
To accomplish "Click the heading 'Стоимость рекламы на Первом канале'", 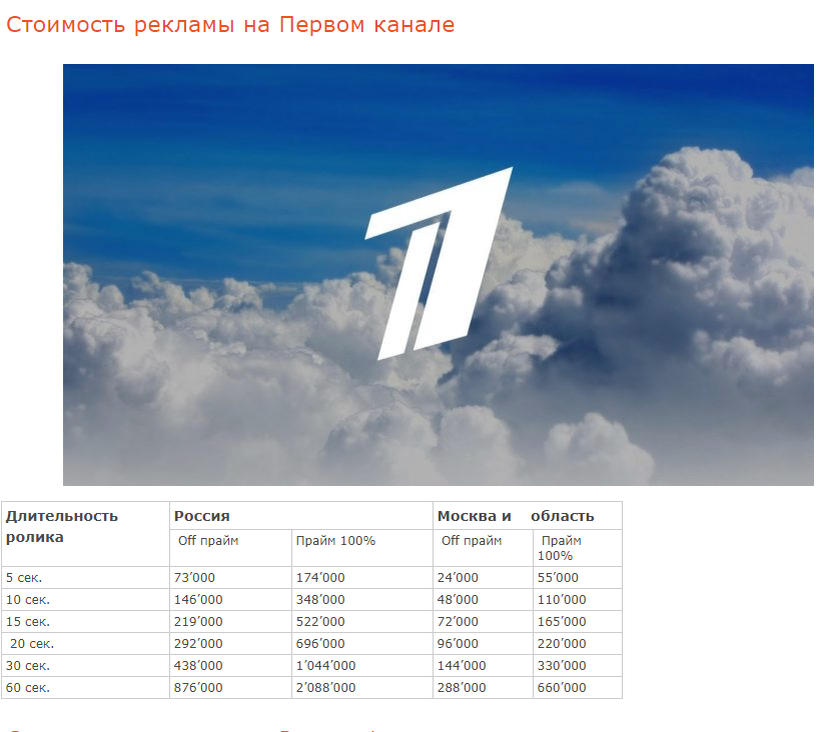I will 230,25.
